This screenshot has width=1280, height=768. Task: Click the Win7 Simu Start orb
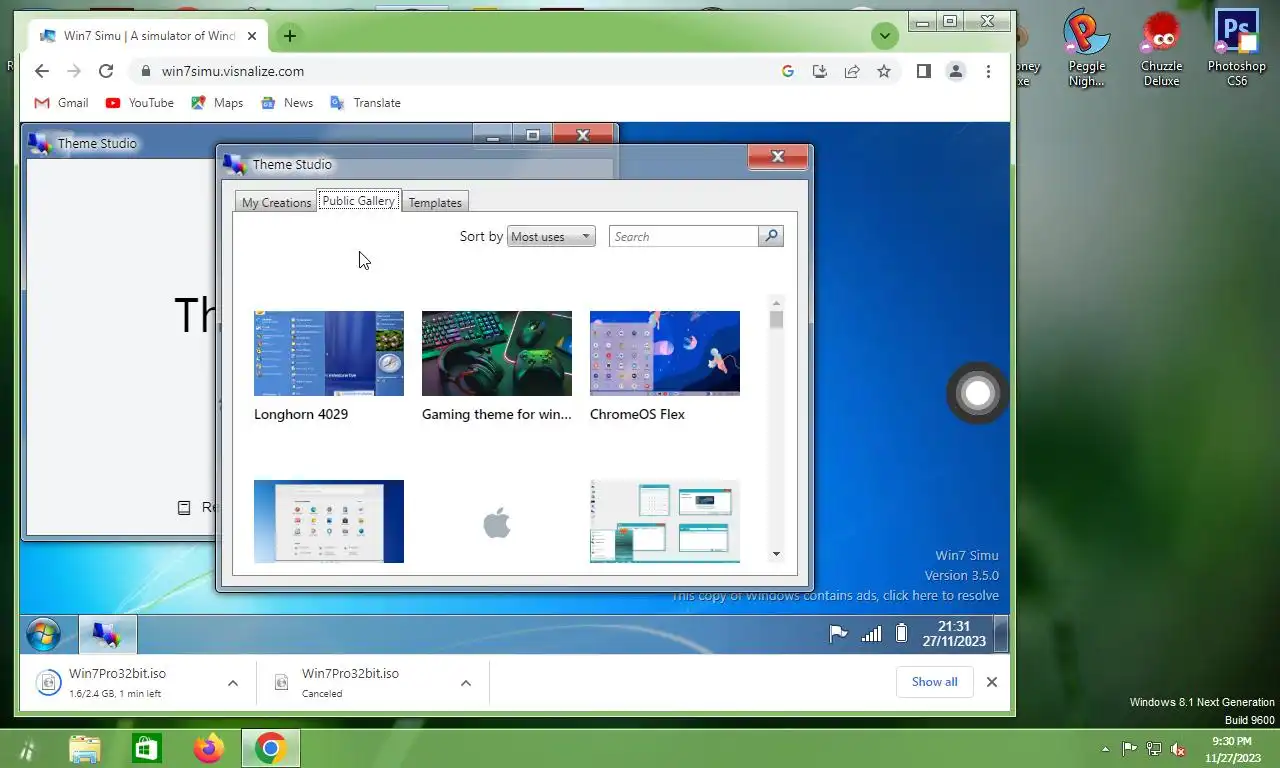click(x=43, y=634)
